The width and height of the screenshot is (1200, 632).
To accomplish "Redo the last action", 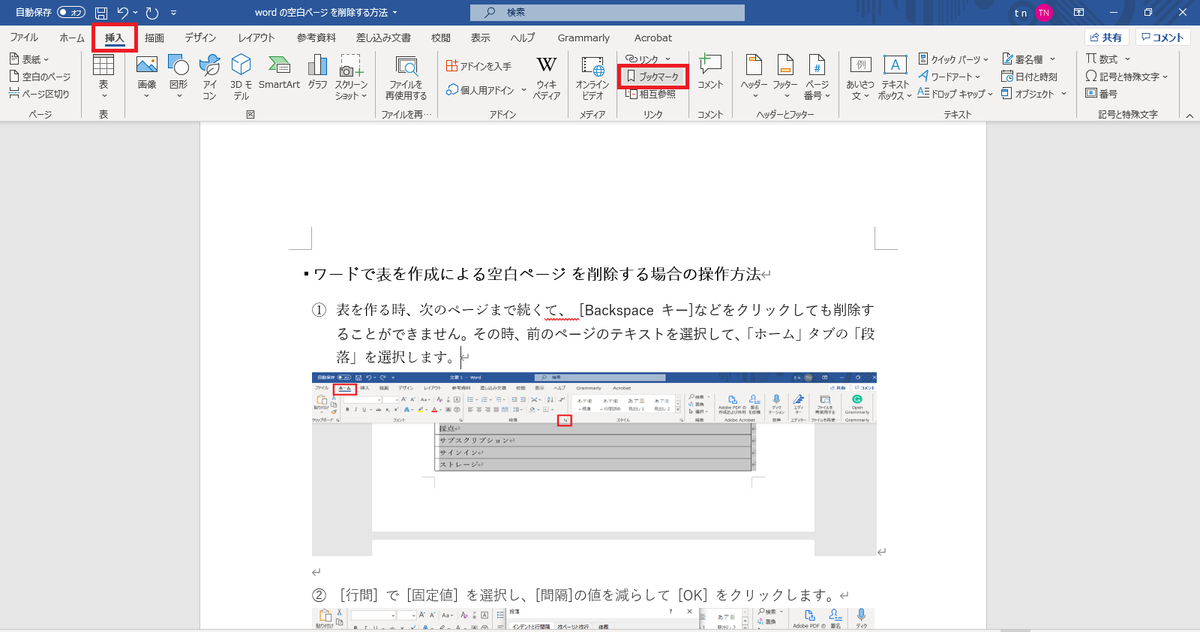I will pos(153,13).
